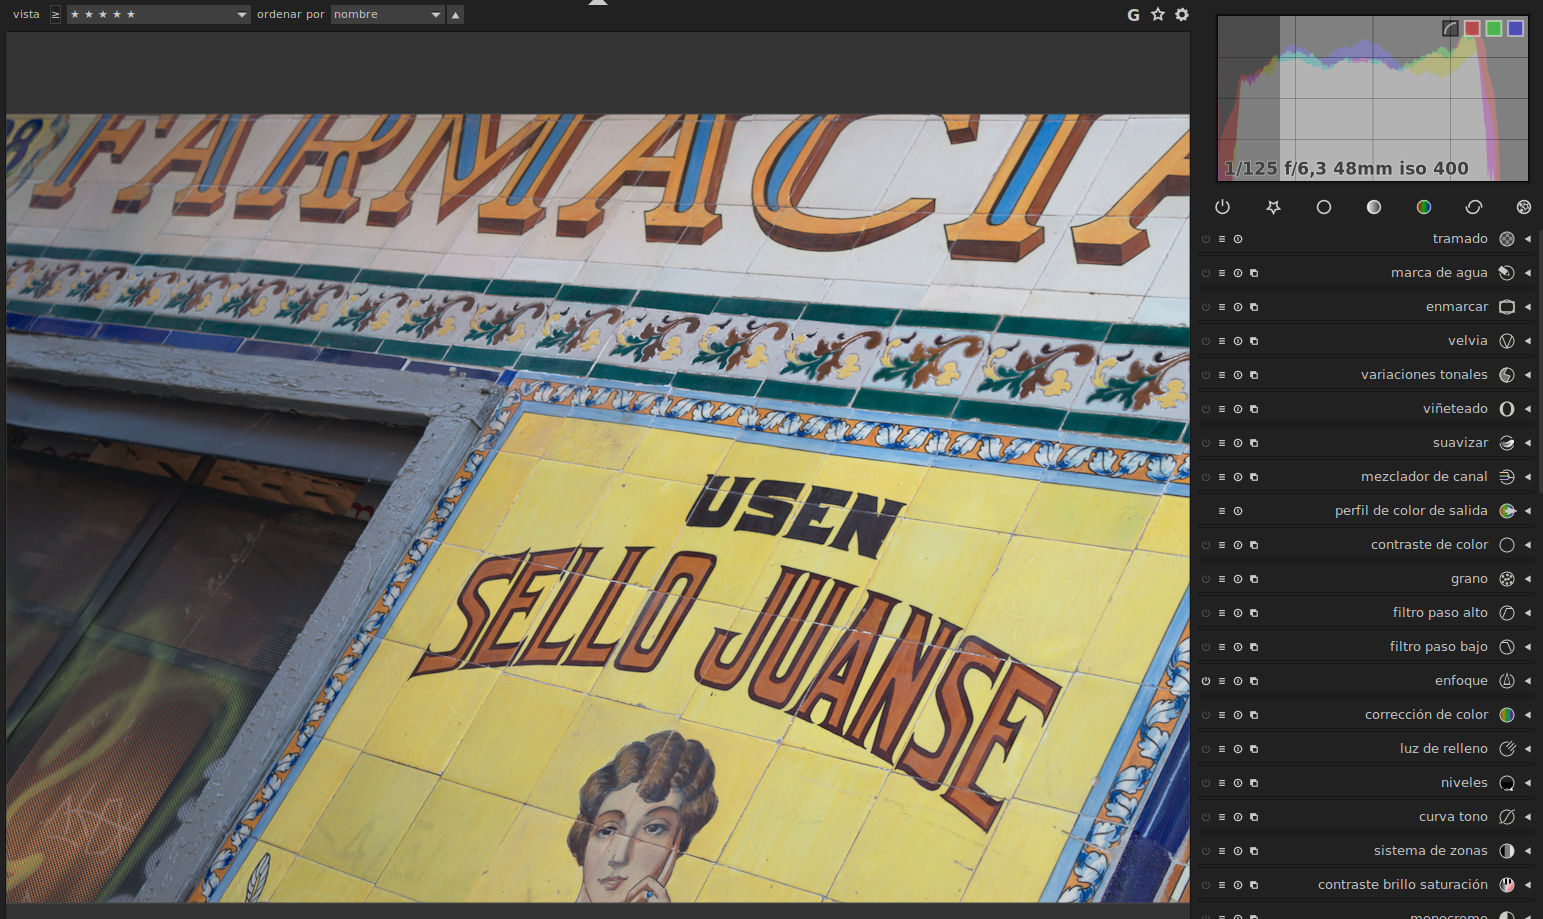
Task: Switch to the basic modules group tab
Action: (x=1324, y=207)
